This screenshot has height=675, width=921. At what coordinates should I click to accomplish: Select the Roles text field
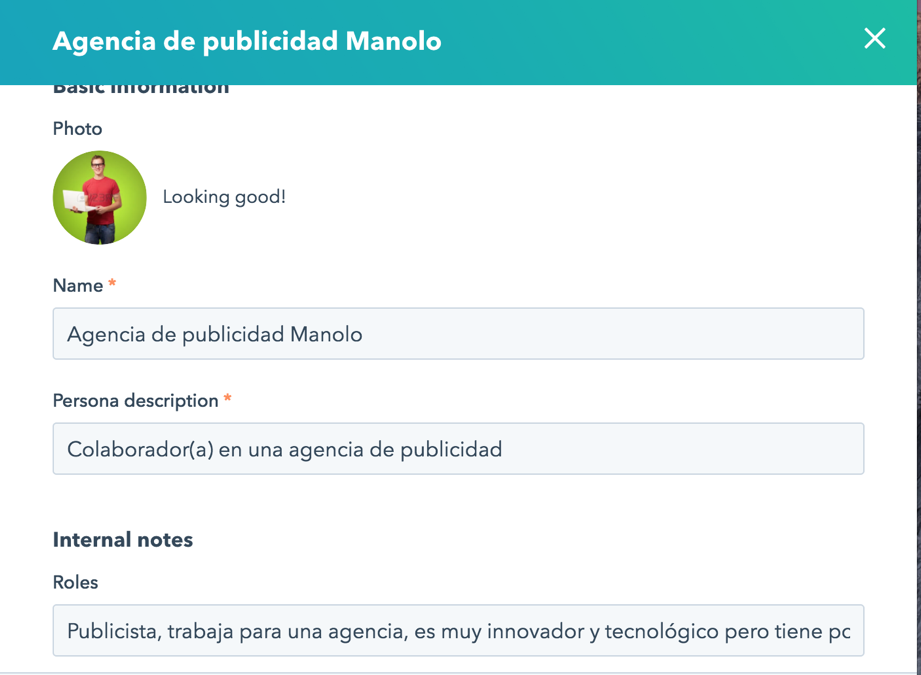point(458,630)
